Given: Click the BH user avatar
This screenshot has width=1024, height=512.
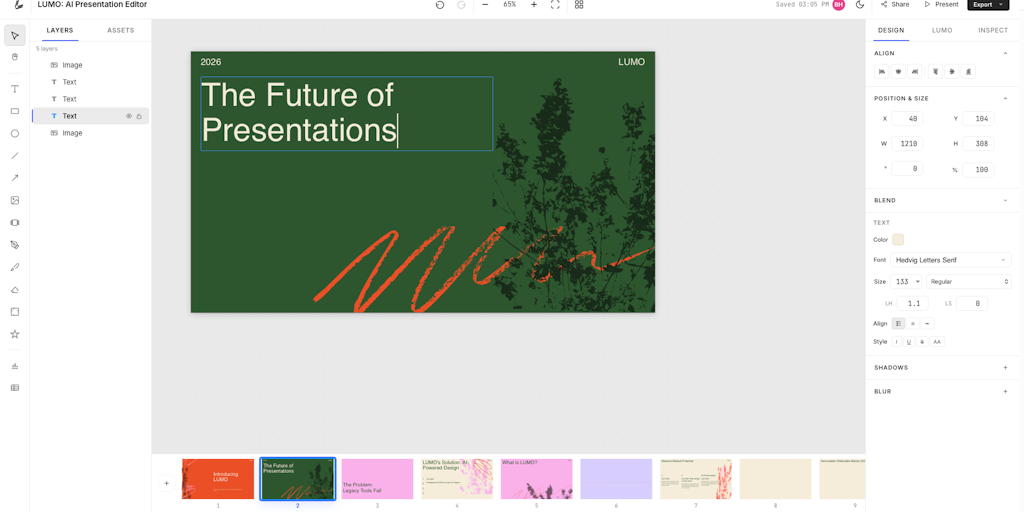Looking at the screenshot, I should pos(839,5).
